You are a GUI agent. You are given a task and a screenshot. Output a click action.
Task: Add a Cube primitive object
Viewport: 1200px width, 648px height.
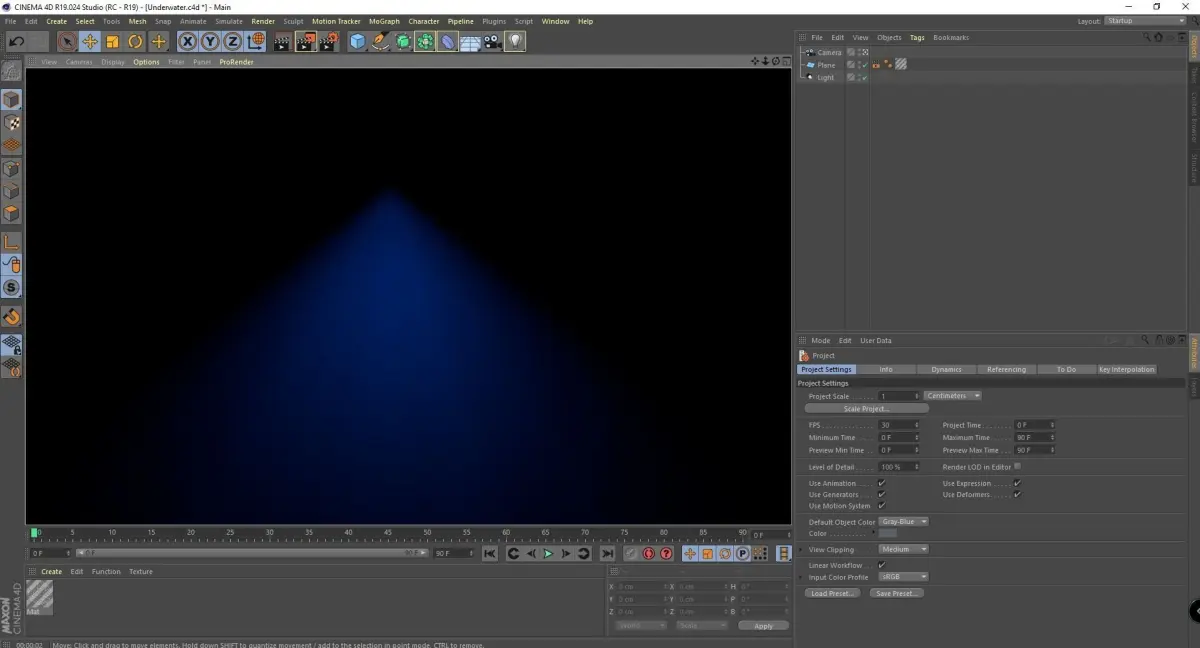pyautogui.click(x=358, y=41)
